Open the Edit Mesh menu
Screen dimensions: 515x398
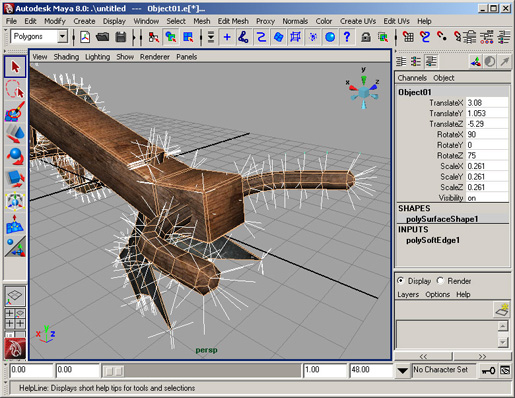(x=233, y=21)
